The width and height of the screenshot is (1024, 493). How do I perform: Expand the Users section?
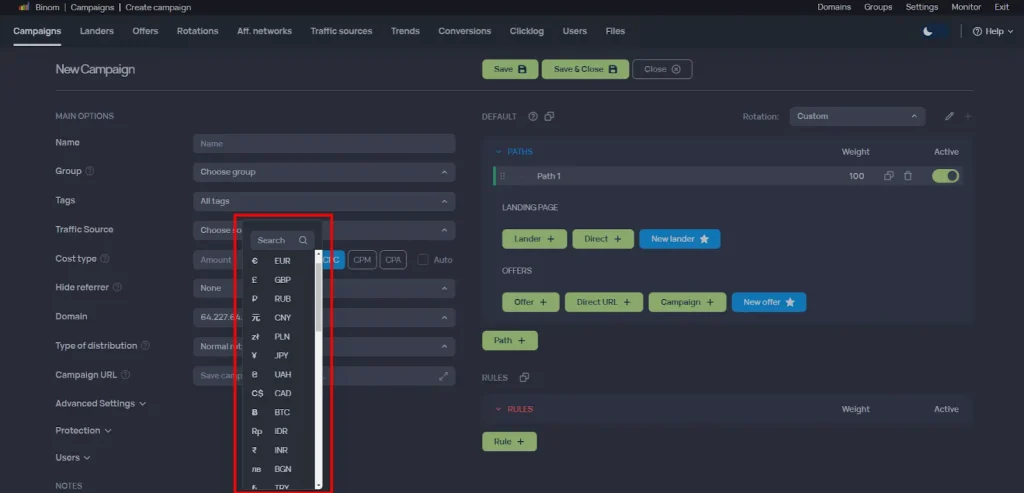coord(72,458)
